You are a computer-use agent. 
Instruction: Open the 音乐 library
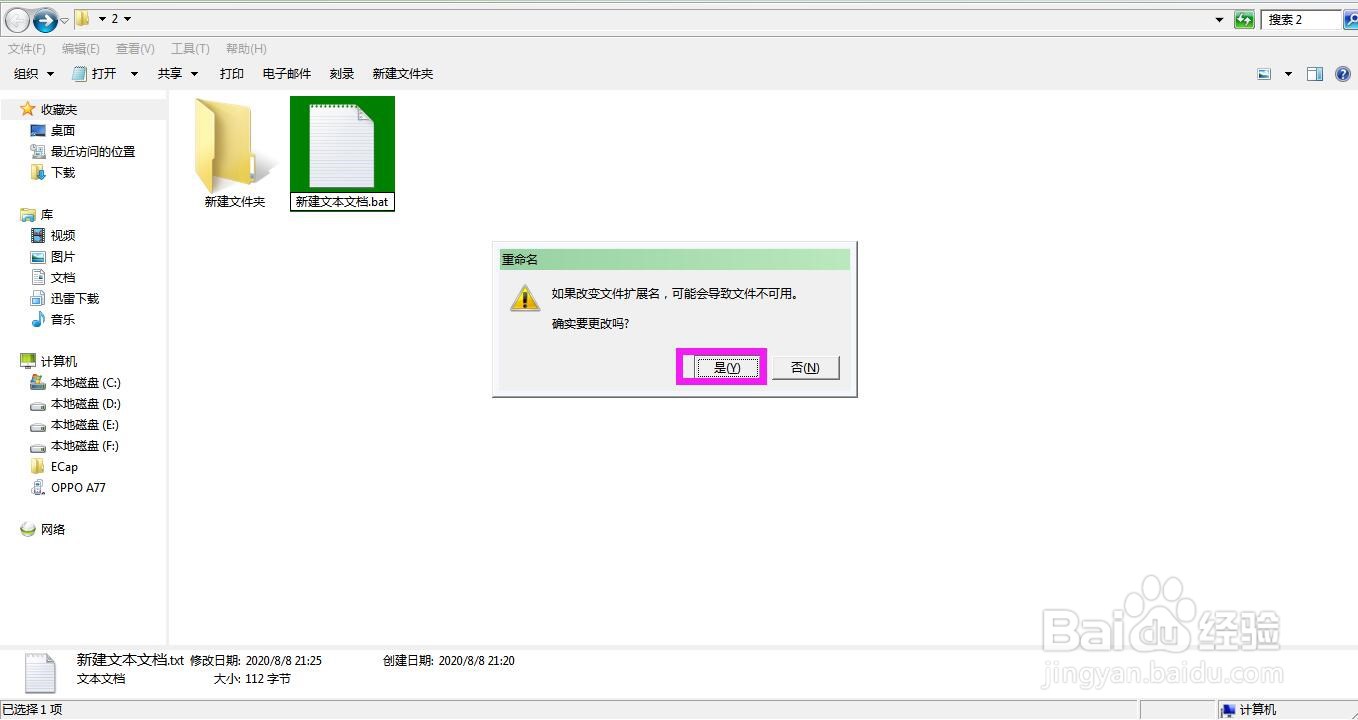click(x=63, y=320)
